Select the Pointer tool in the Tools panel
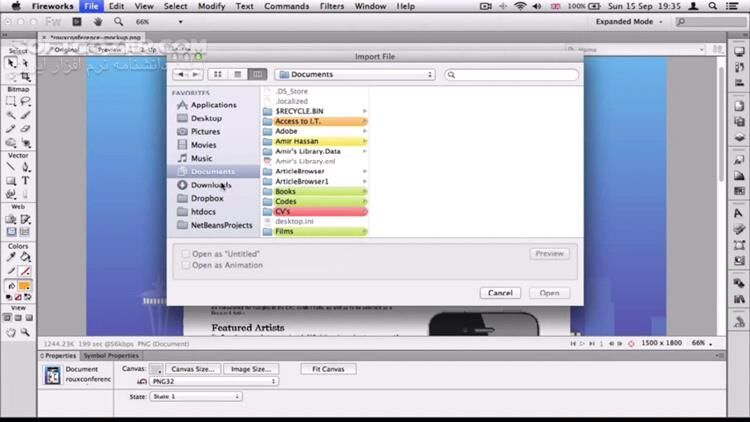Image resolution: width=750 pixels, height=422 pixels. [x=11, y=62]
